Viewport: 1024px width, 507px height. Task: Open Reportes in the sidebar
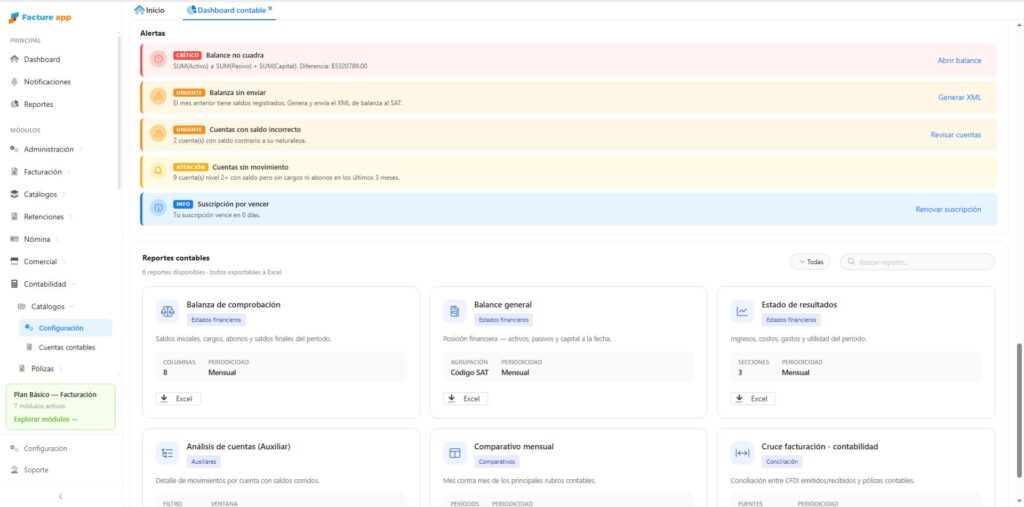(39, 104)
